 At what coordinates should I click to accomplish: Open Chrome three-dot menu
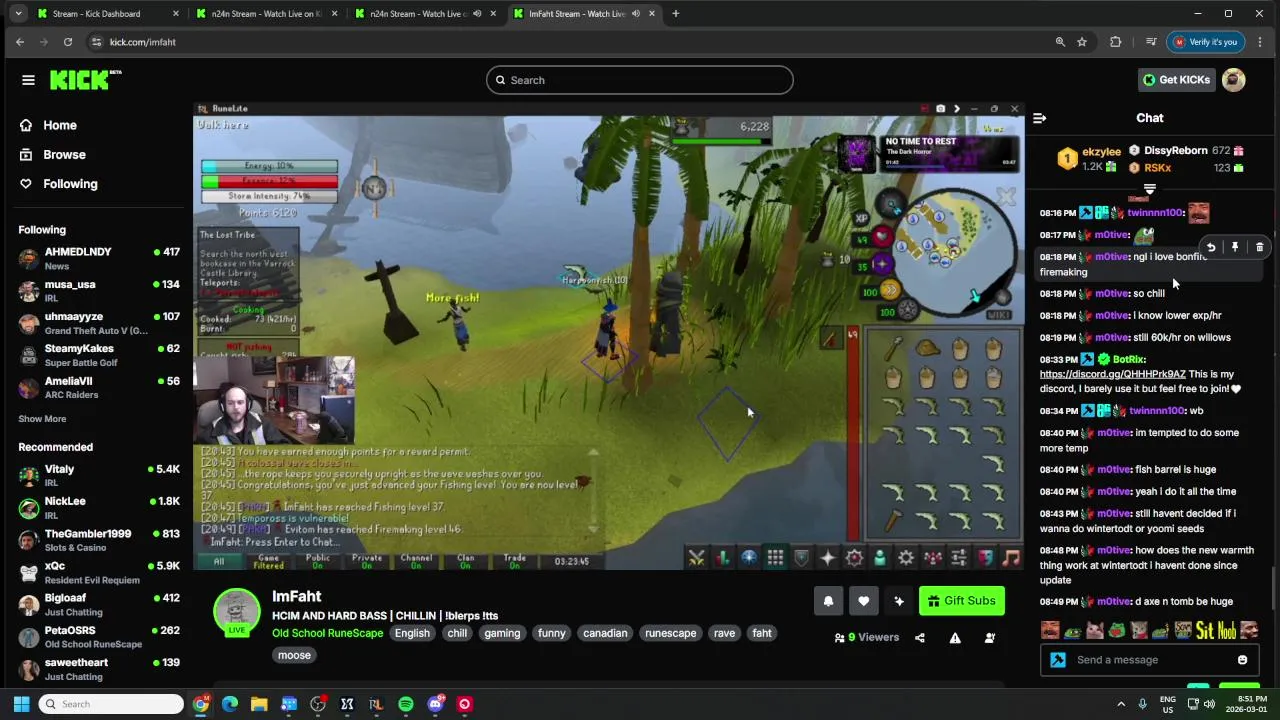[1259, 42]
